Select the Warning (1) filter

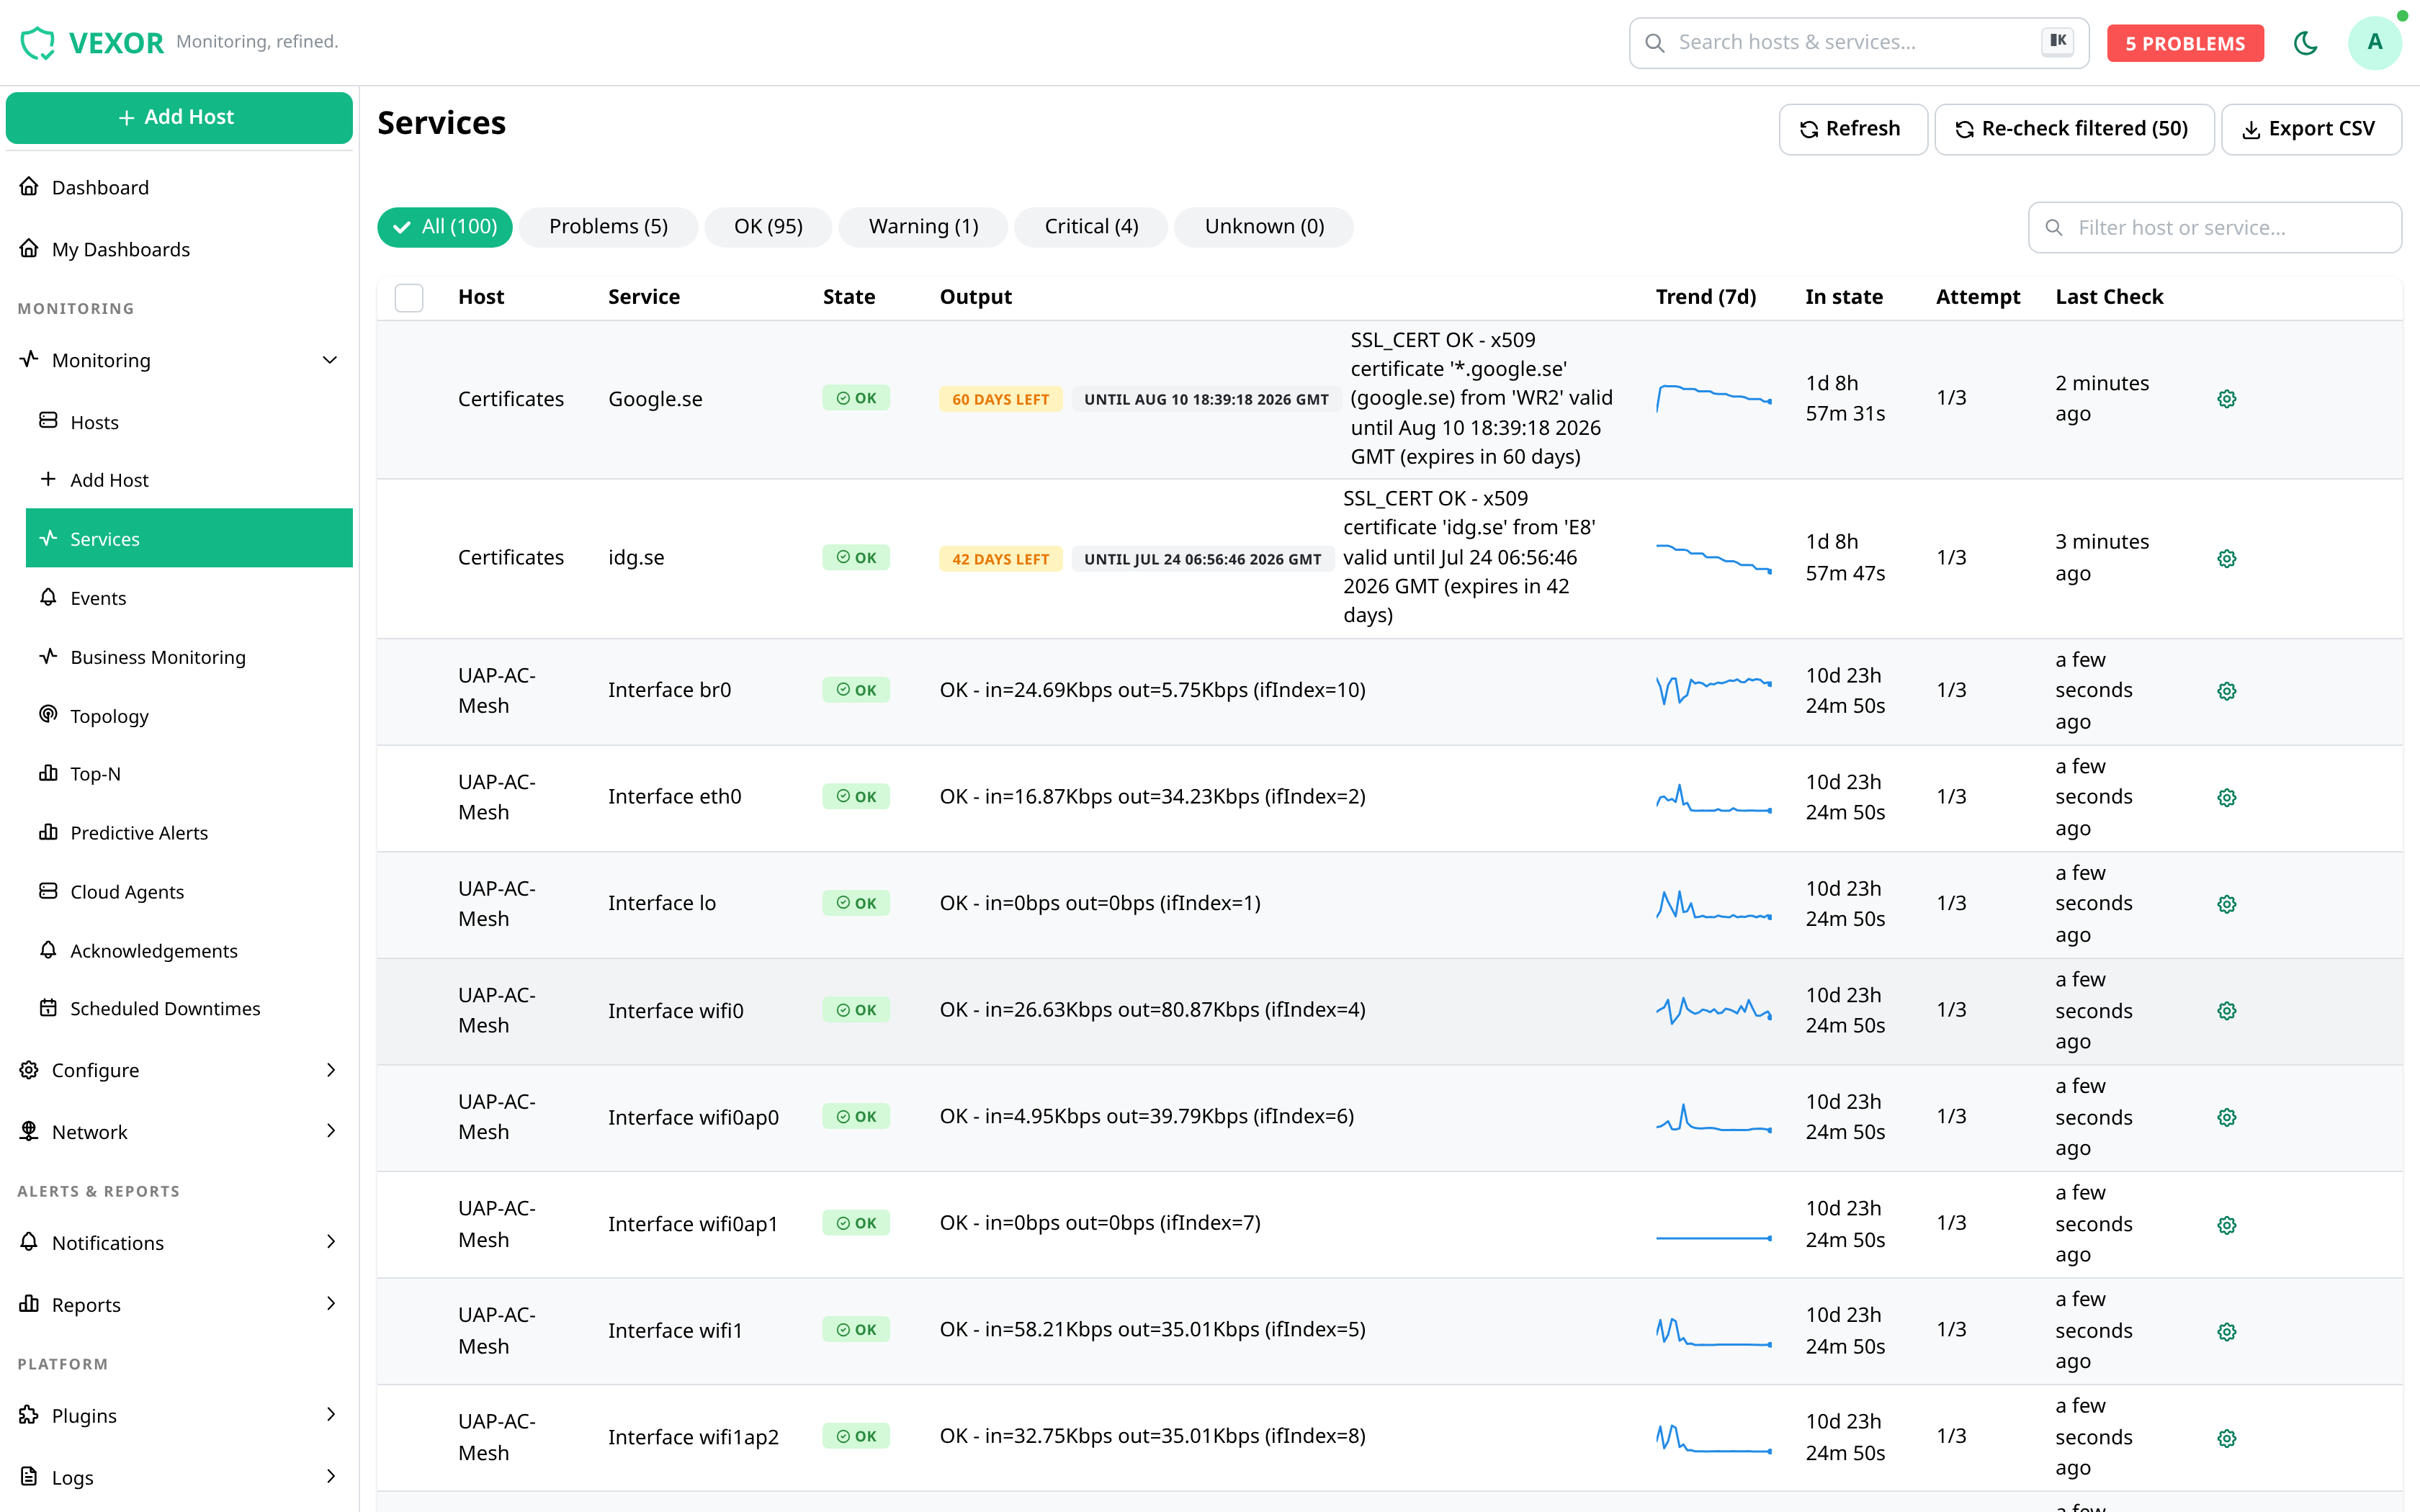923,227
